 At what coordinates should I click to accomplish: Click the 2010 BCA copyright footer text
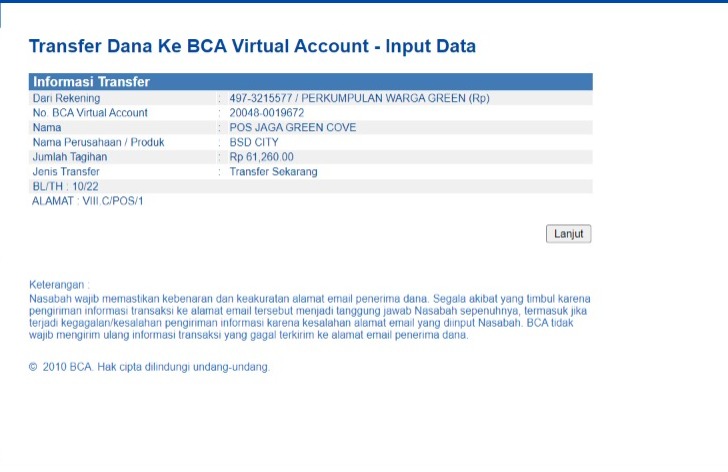[x=150, y=367]
